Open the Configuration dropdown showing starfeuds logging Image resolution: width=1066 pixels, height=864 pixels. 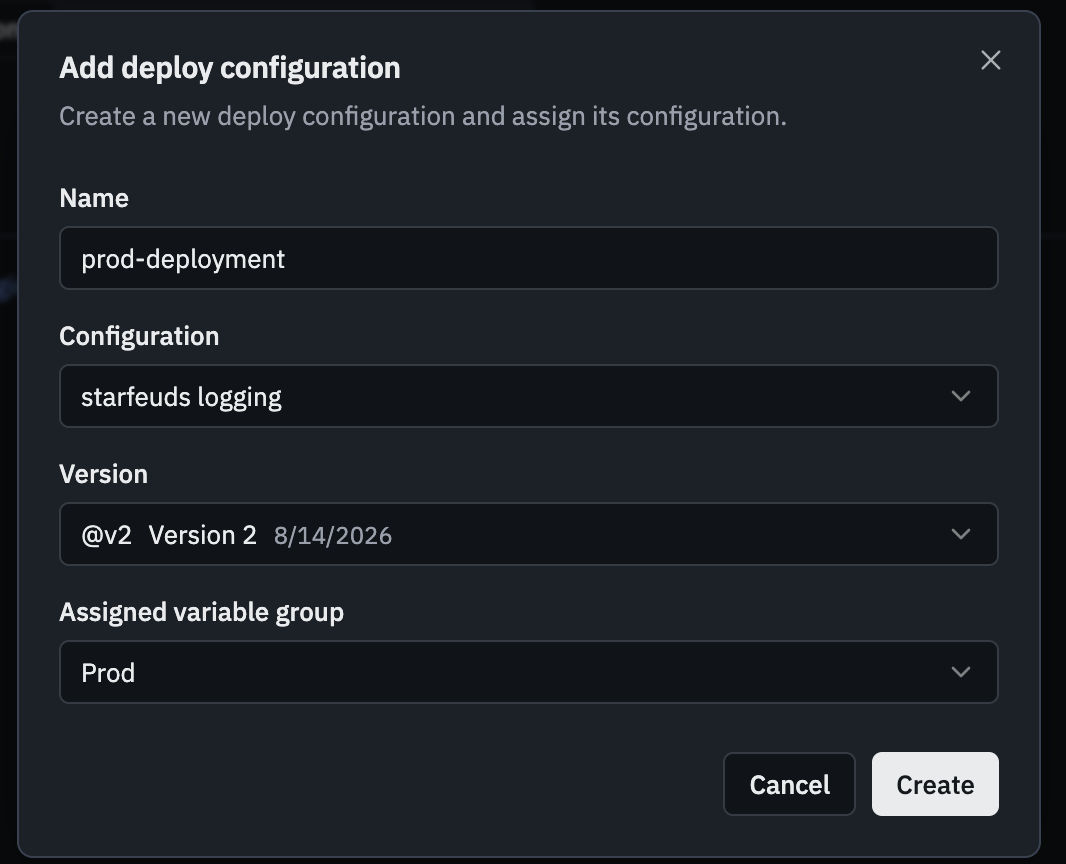coord(529,396)
